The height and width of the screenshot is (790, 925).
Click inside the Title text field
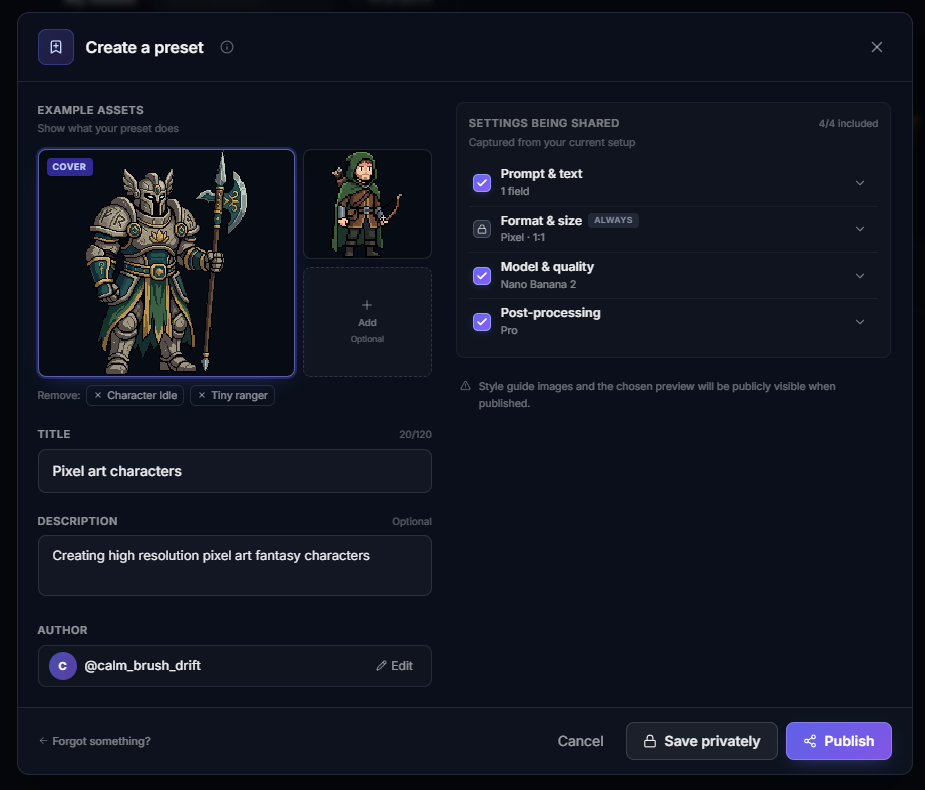pyautogui.click(x=234, y=471)
